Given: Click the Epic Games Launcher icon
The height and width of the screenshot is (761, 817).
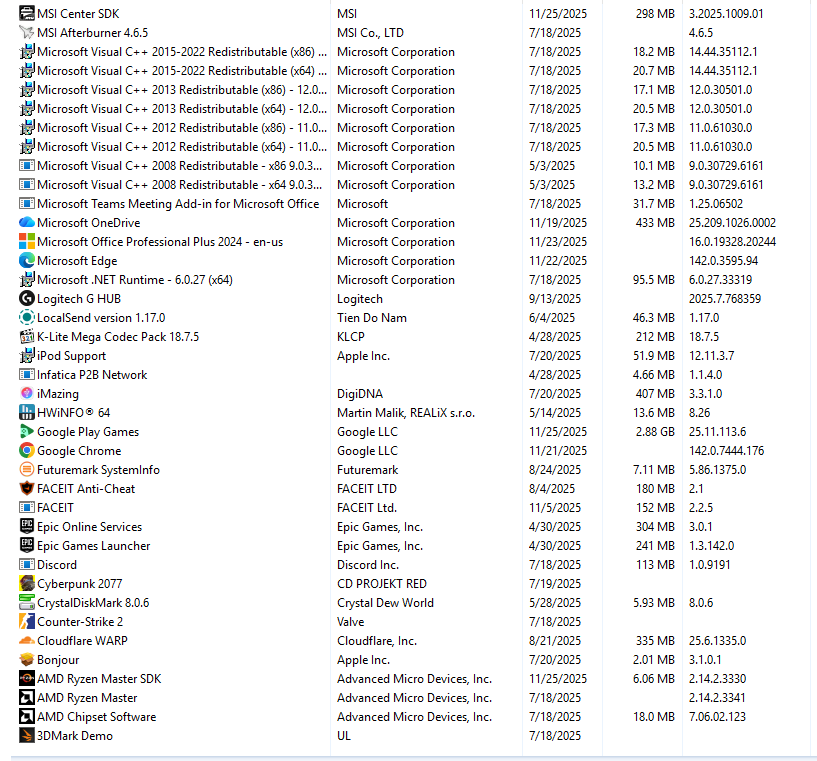Looking at the screenshot, I should coord(27,545).
